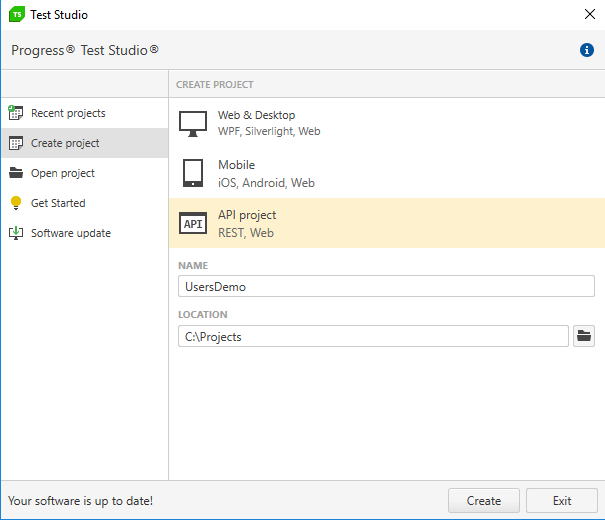
Task: Click the Get Started lightbulb icon
Action: coord(16,203)
